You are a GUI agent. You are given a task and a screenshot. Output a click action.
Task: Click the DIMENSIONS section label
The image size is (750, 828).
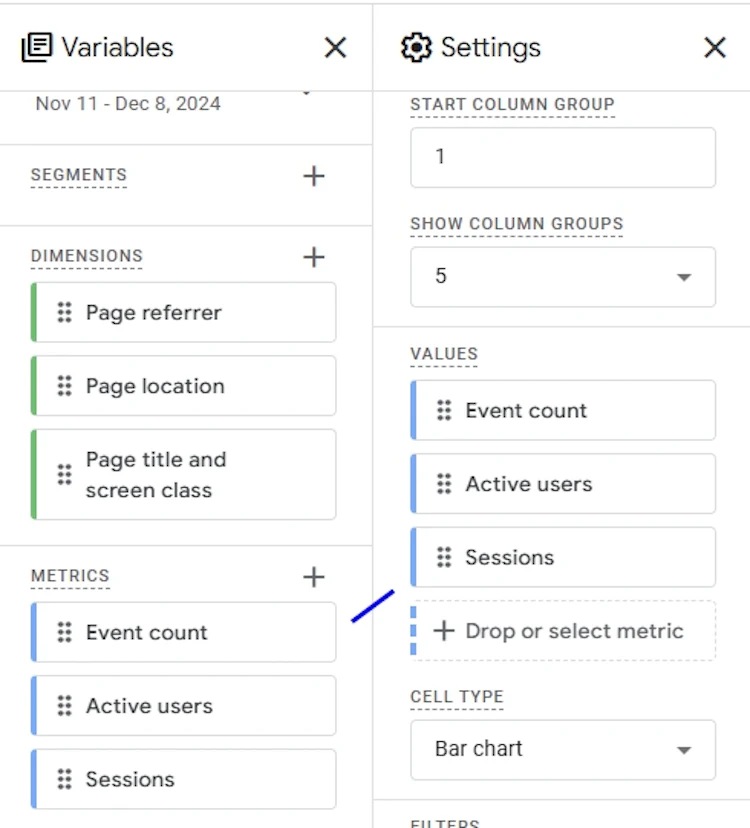click(87, 256)
